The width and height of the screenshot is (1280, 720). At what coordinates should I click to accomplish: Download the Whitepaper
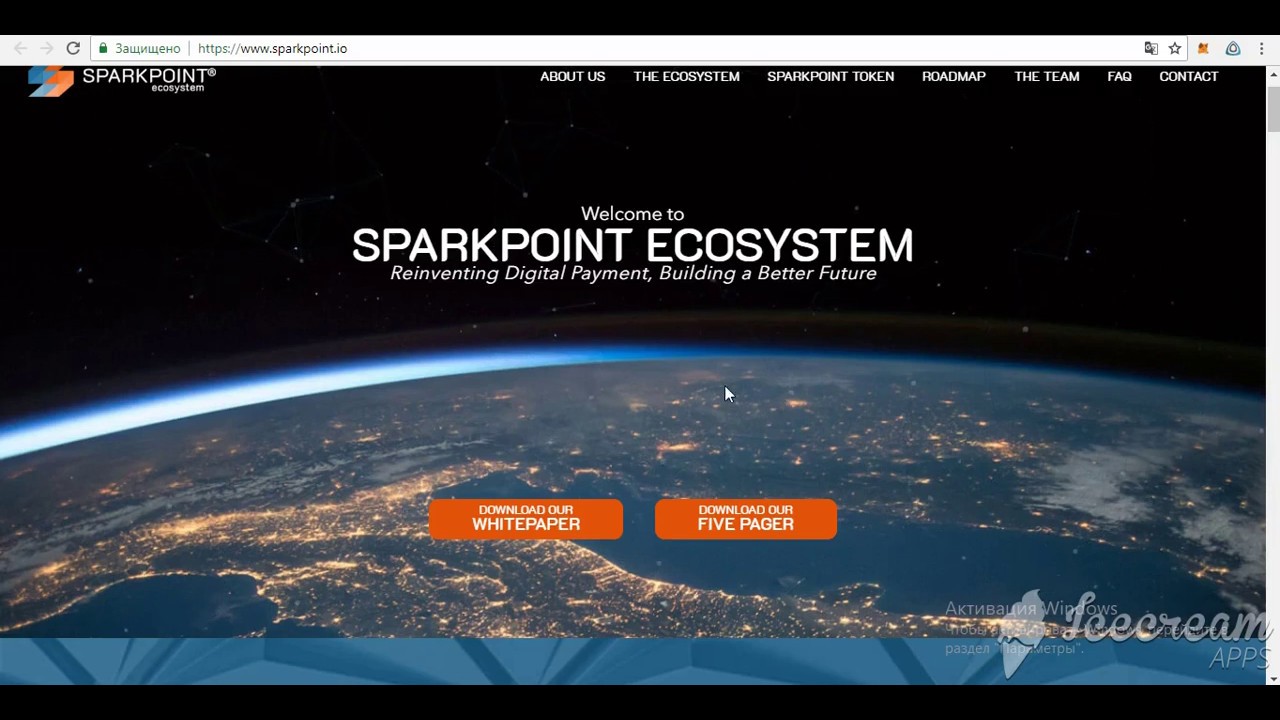coord(526,519)
